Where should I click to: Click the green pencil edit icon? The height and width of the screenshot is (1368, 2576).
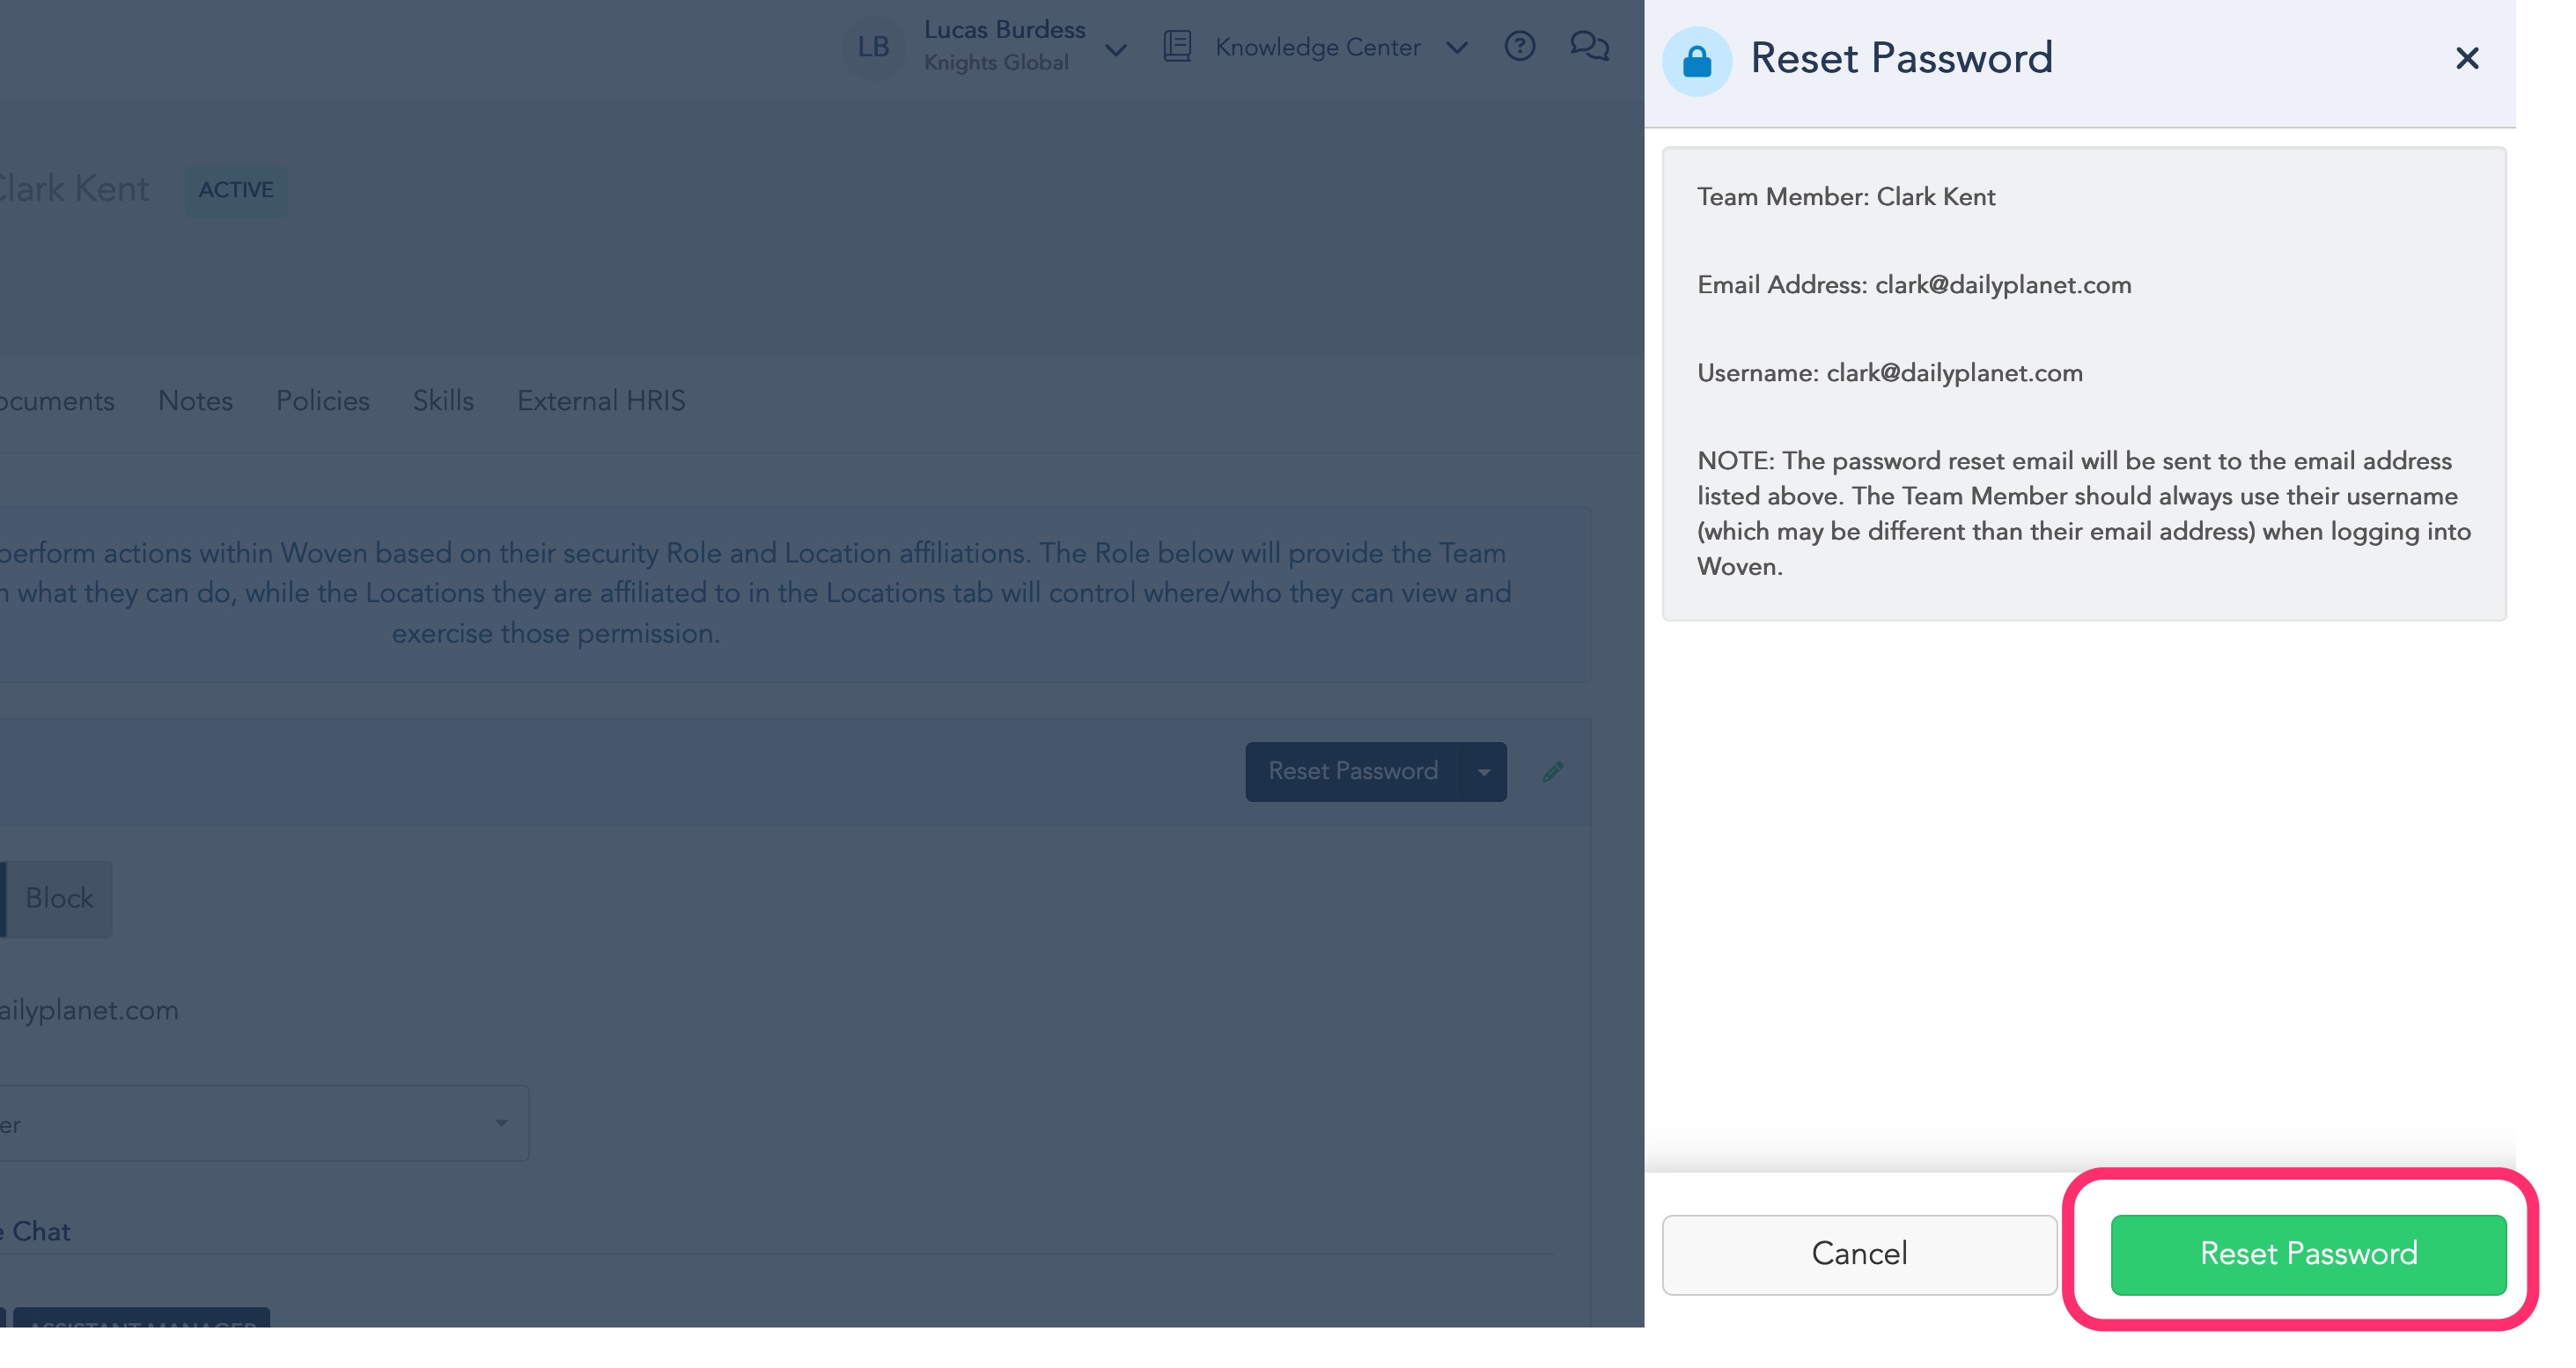[1552, 771]
